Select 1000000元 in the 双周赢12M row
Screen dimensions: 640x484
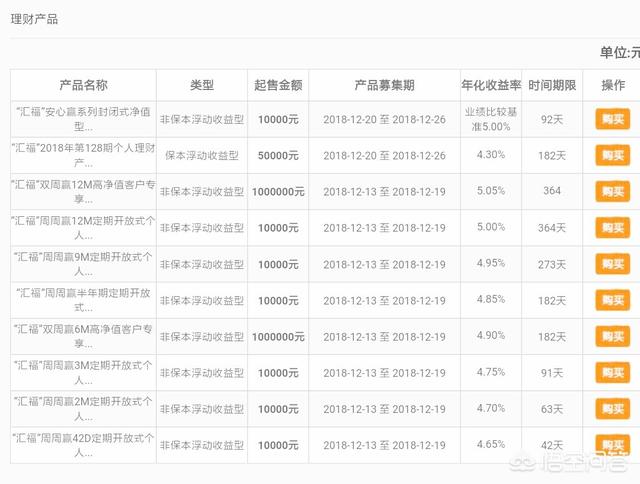(278, 192)
